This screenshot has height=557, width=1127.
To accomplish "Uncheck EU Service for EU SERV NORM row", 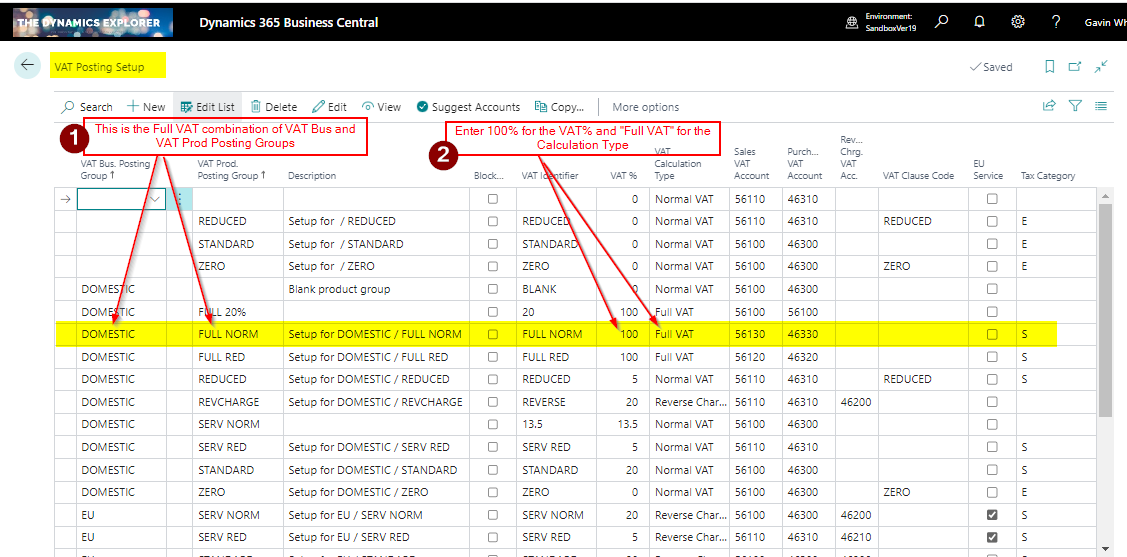I will [x=992, y=515].
